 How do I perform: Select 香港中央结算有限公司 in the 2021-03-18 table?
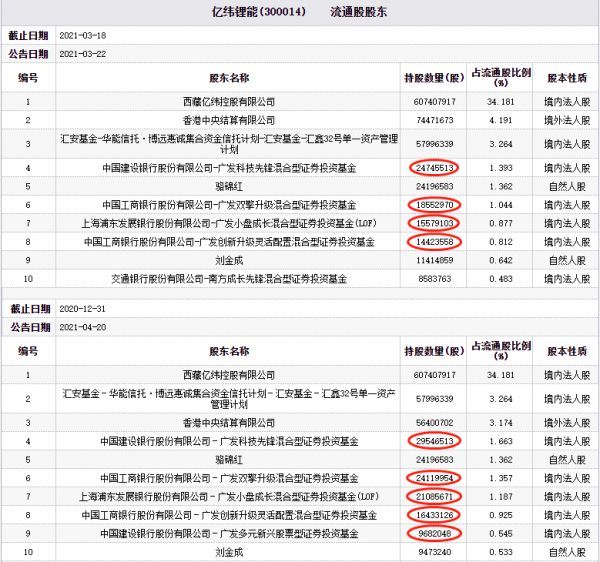point(229,120)
